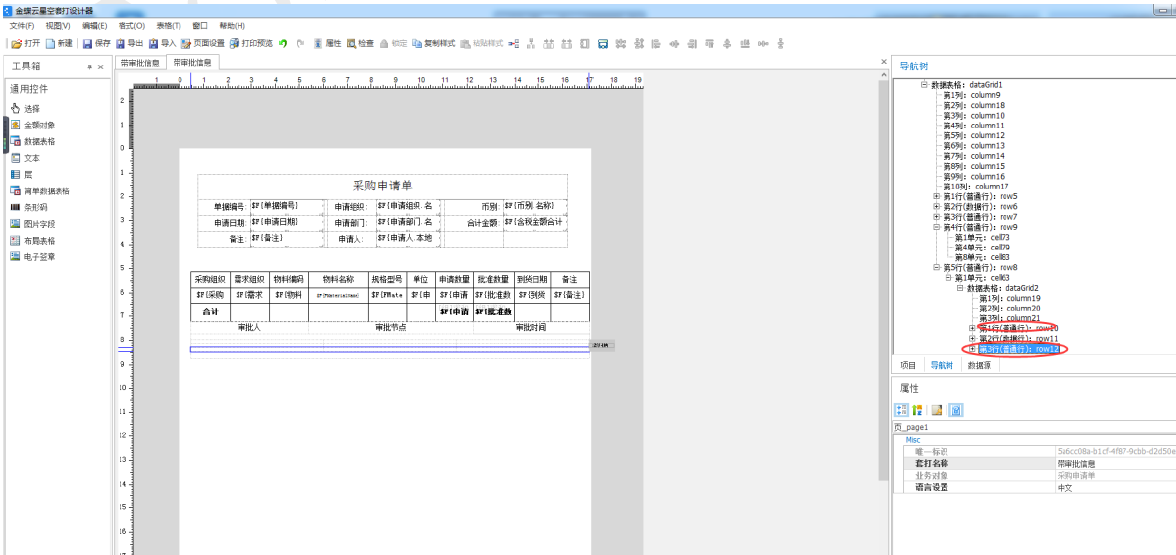Collapse the dataGrid1 tree node
This screenshot has height=555, width=1176.
click(924, 85)
